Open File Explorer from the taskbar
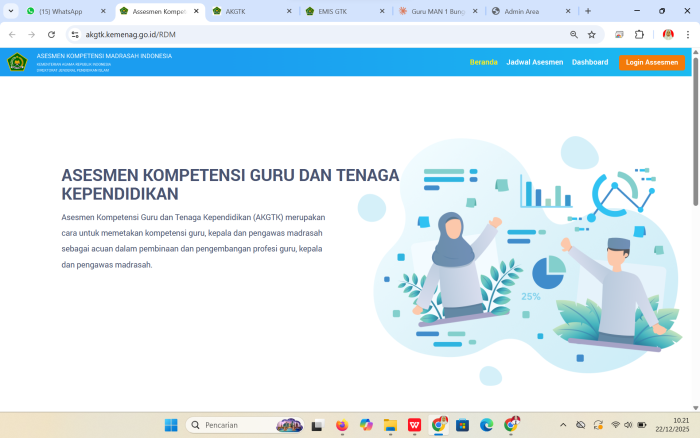Viewport: 700px width, 438px height. pyautogui.click(x=390, y=425)
